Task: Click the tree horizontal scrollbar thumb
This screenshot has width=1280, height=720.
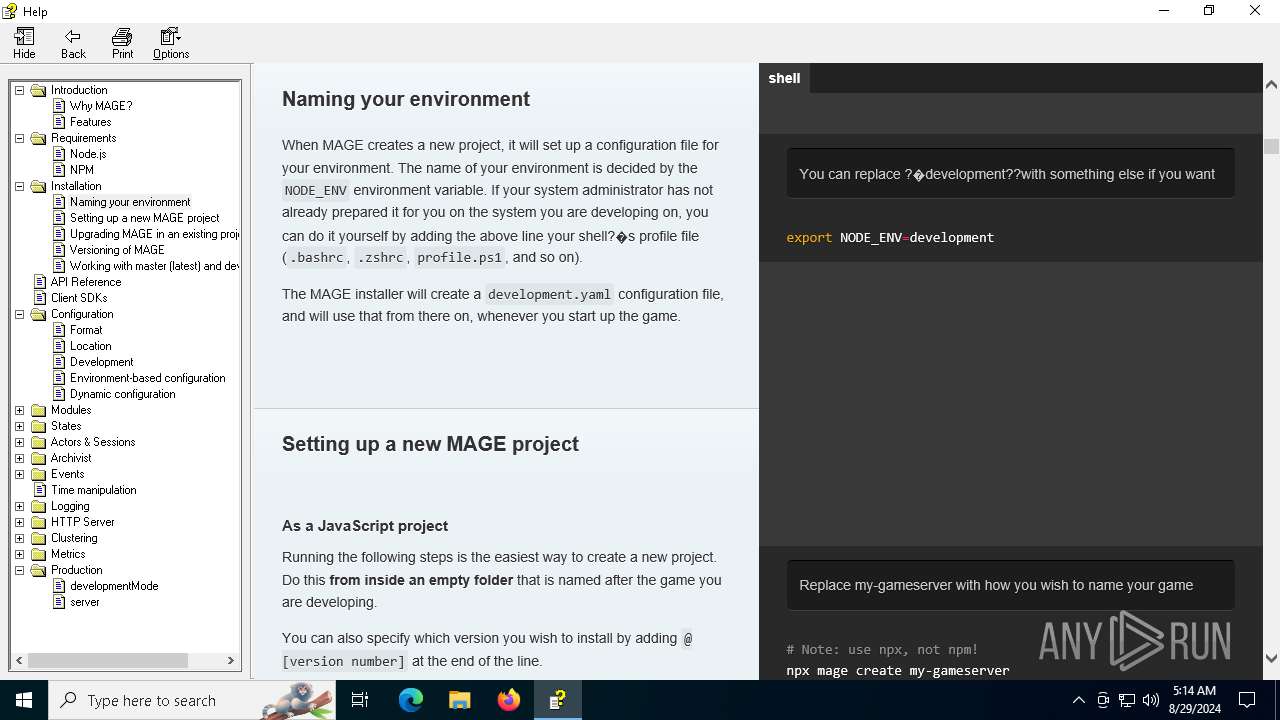Action: click(108, 660)
